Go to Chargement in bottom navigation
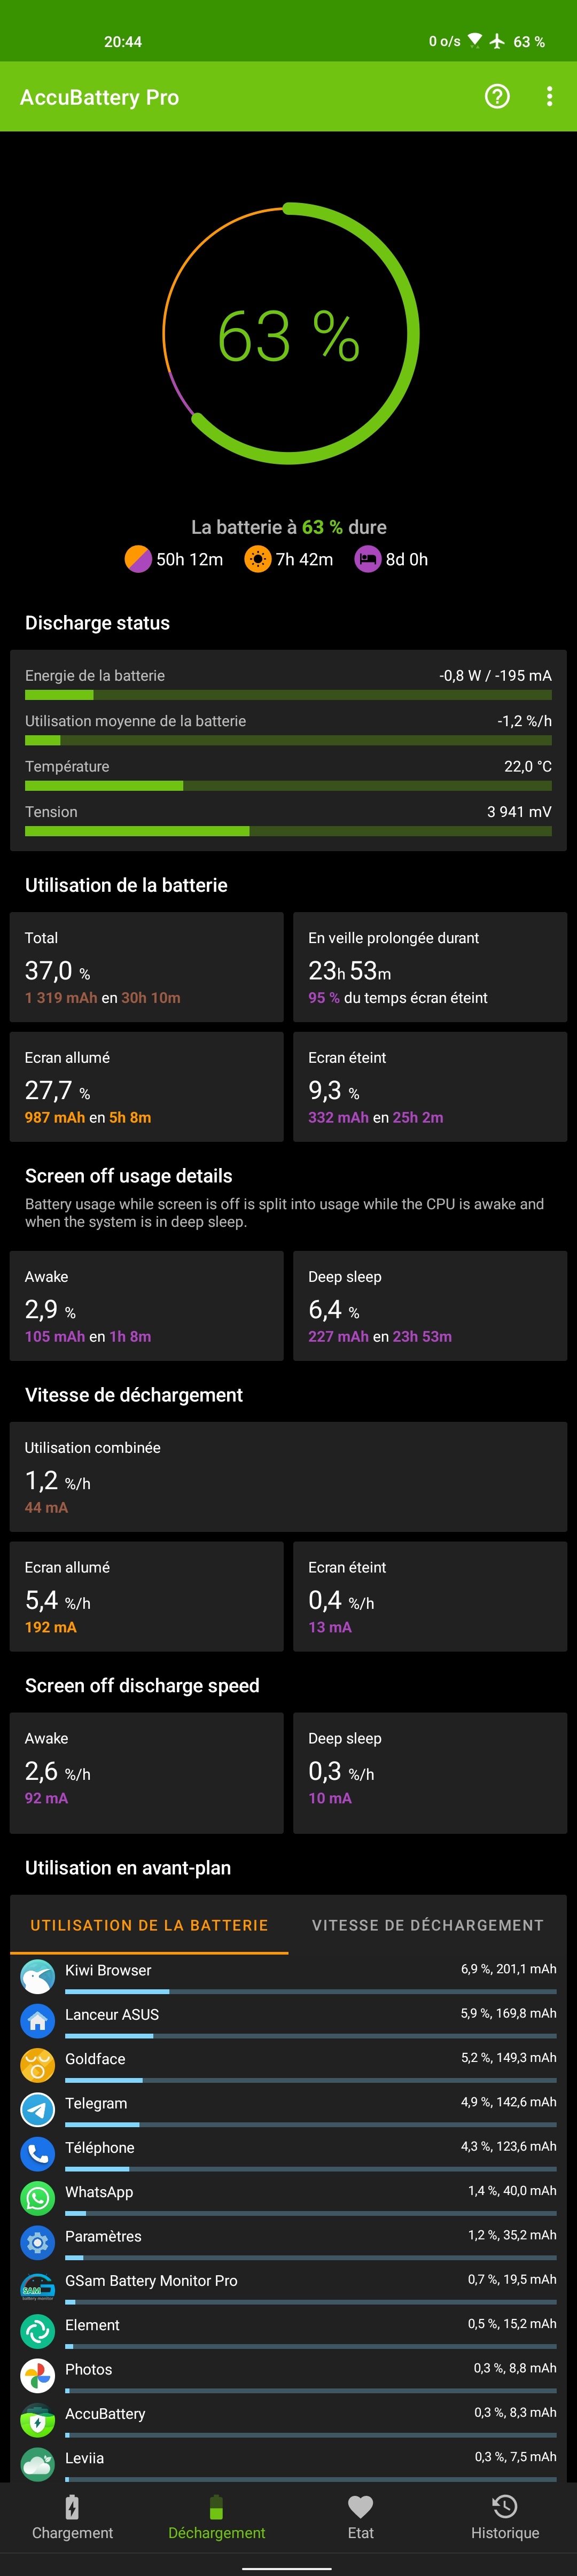The height and width of the screenshot is (2576, 577). tap(72, 2517)
